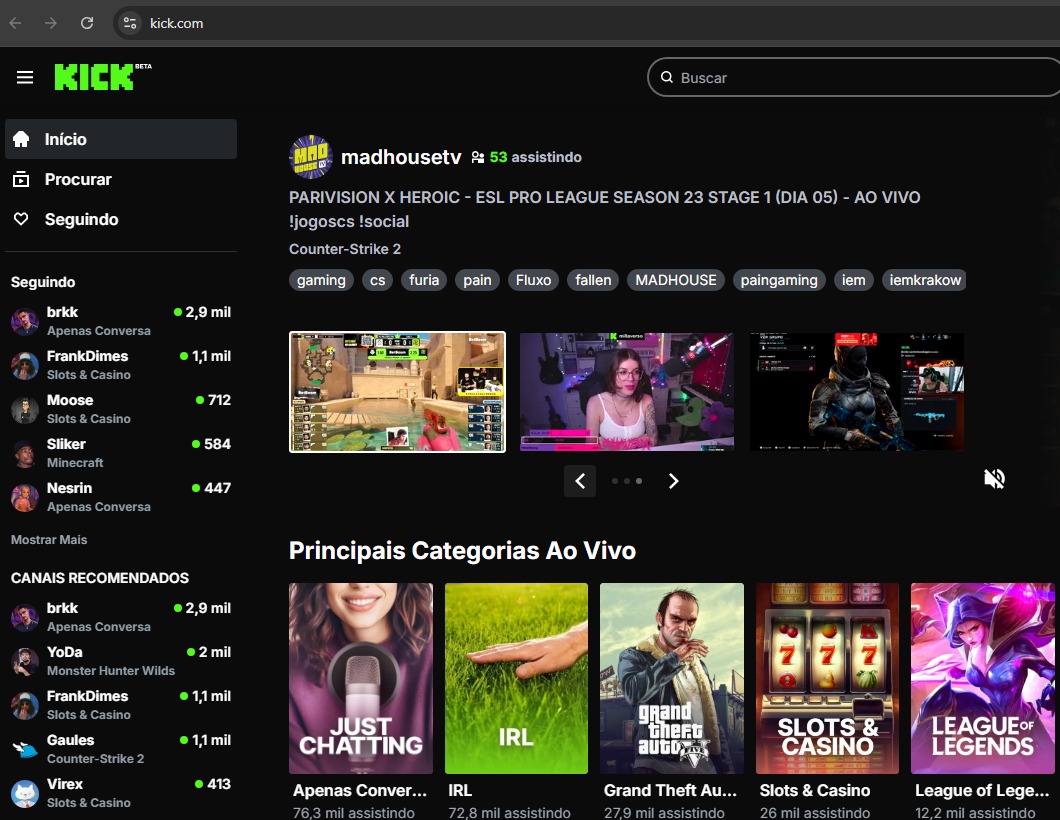This screenshot has height=820, width=1060.
Task: Focus the Buscar search field
Action: 854,78
